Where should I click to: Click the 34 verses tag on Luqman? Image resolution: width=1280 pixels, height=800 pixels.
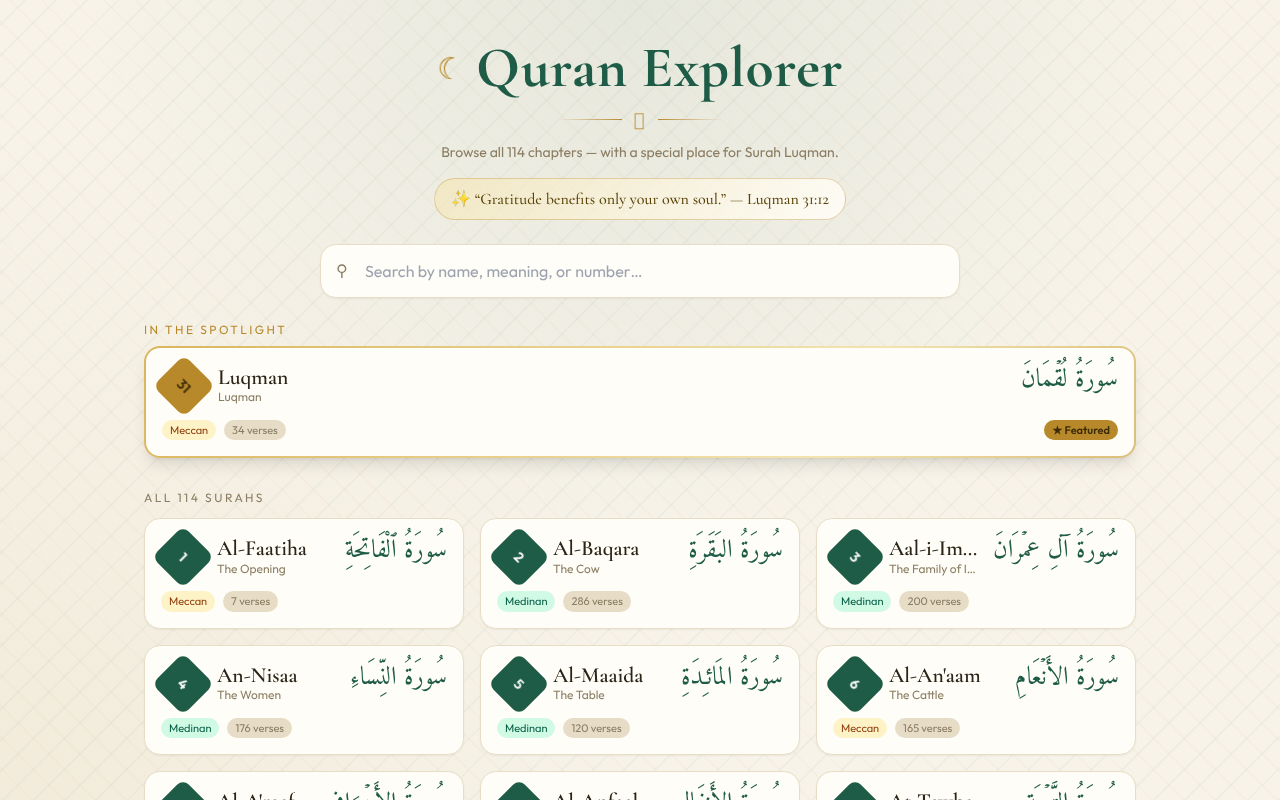pyautogui.click(x=255, y=430)
